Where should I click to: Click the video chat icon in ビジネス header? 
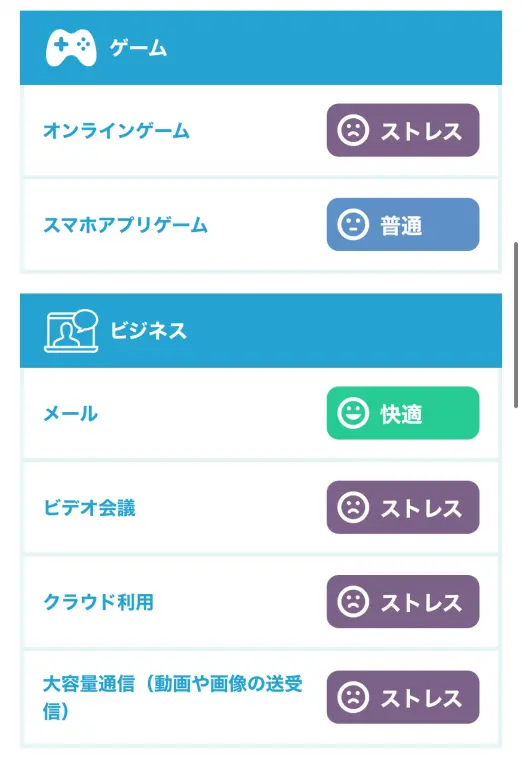[71, 331]
